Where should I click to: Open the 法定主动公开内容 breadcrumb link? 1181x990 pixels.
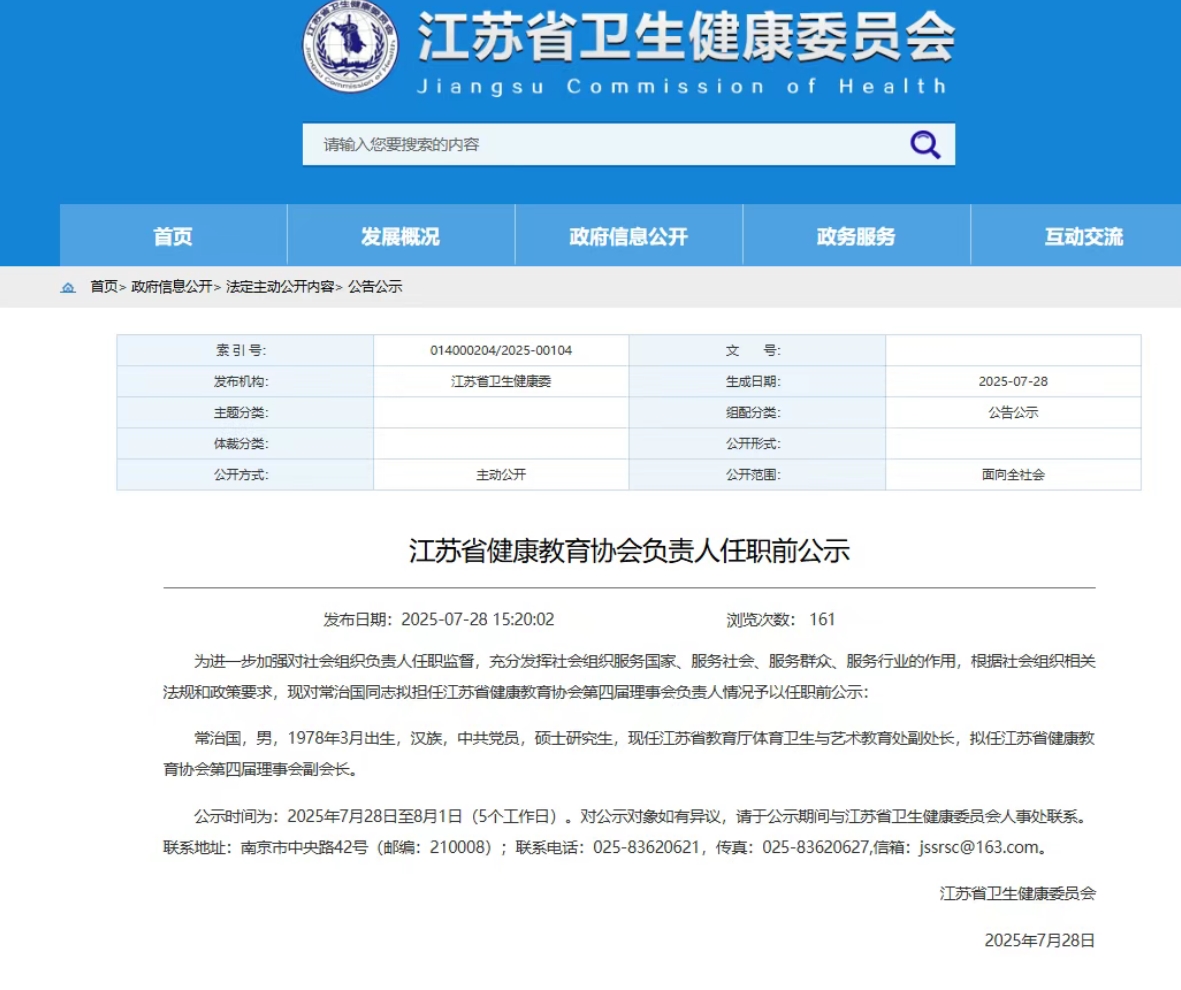point(279,287)
